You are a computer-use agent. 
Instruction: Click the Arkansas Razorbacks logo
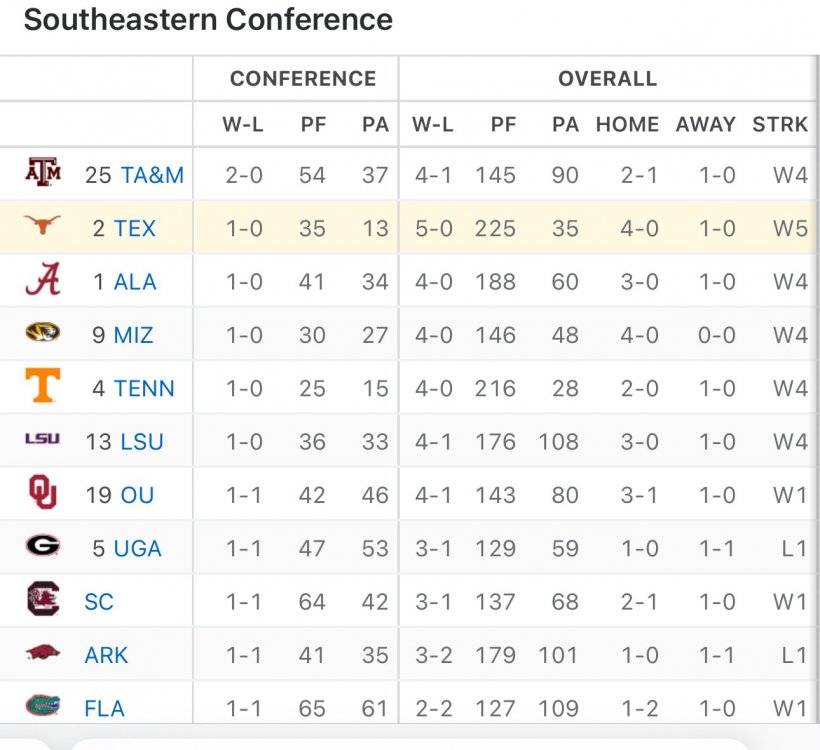point(43,654)
